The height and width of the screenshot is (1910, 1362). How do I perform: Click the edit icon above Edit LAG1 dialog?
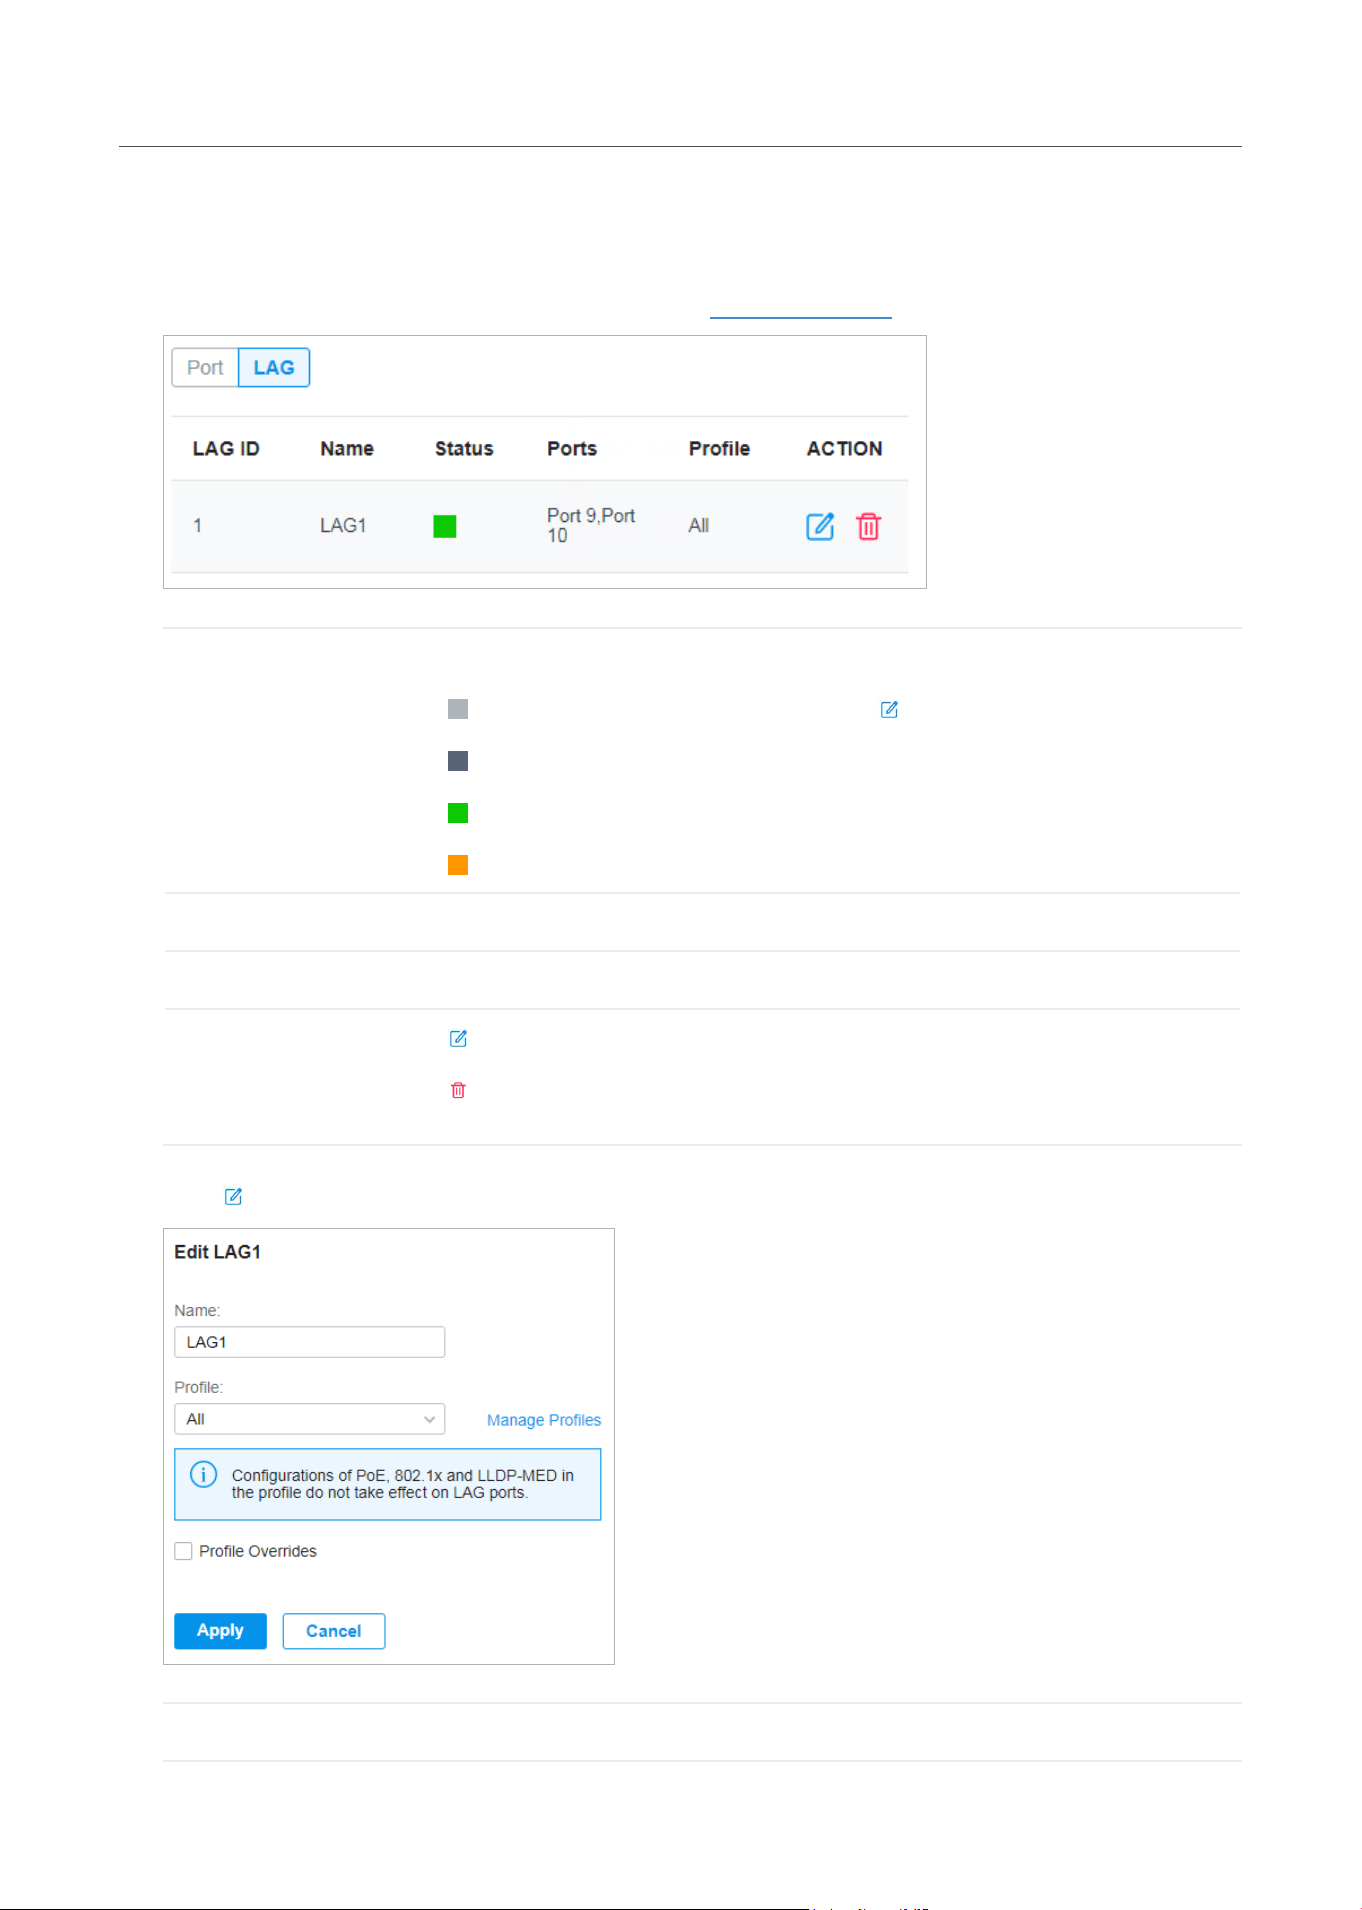233,1196
